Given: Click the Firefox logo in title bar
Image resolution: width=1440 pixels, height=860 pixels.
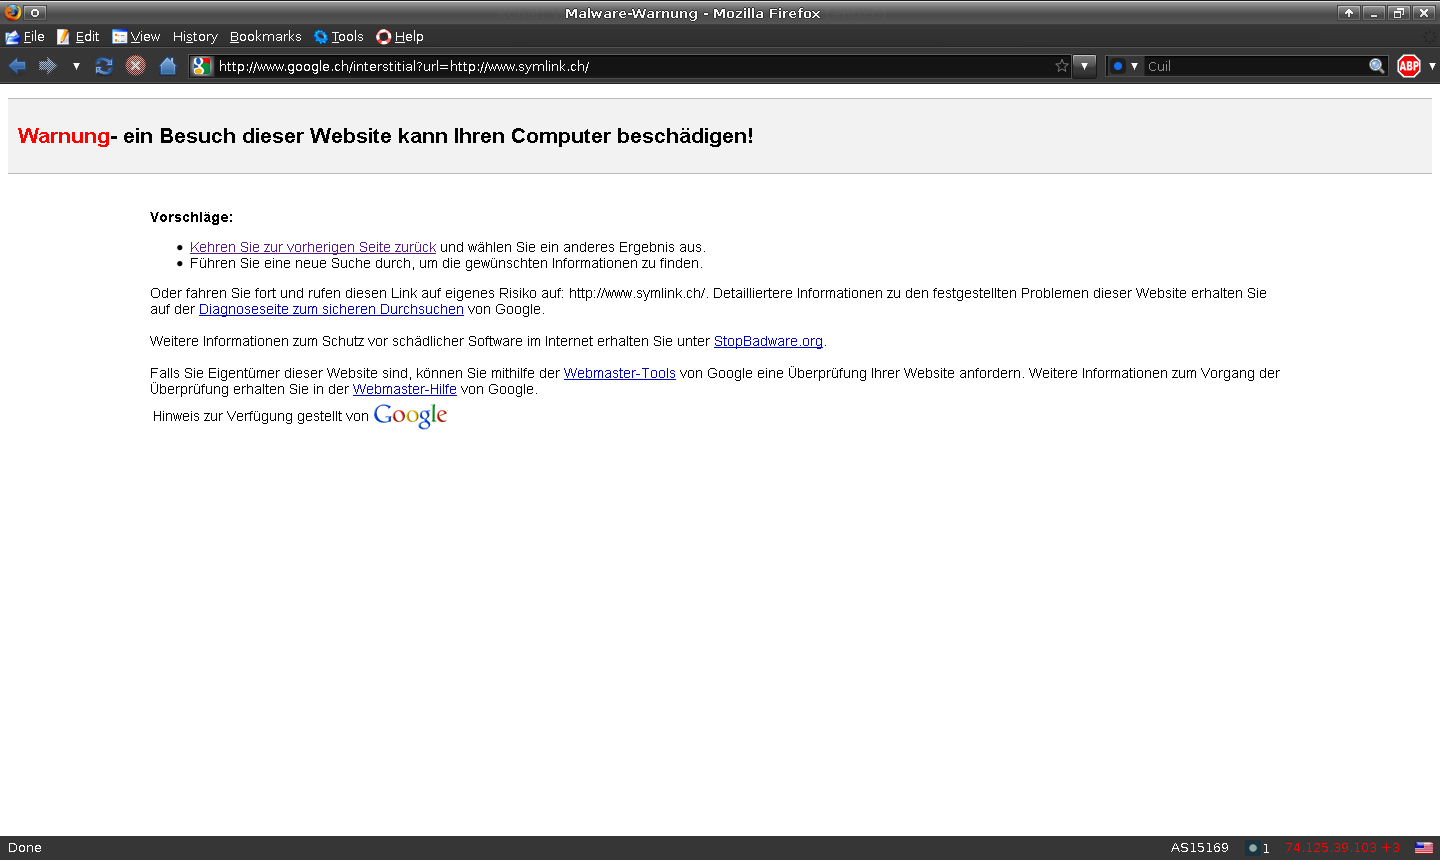Looking at the screenshot, I should point(12,12).
